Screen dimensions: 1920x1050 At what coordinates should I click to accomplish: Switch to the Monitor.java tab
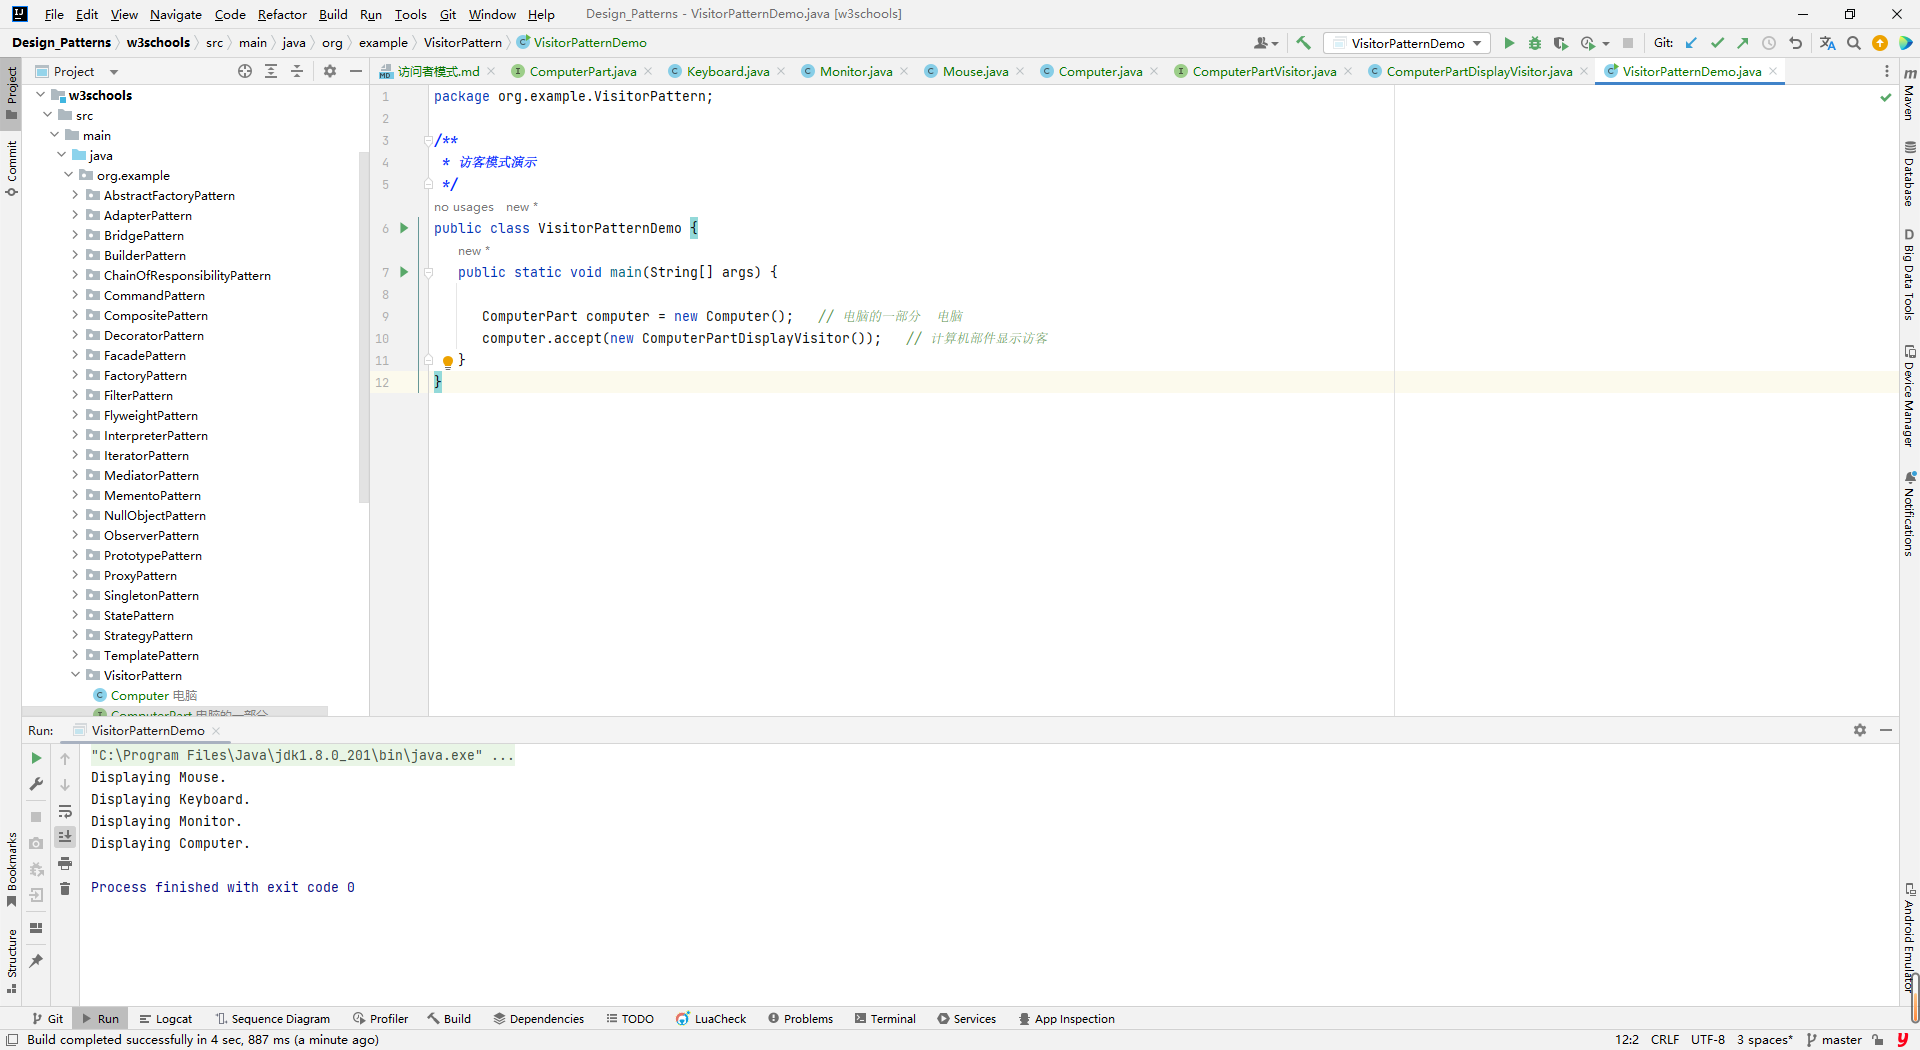tap(855, 71)
